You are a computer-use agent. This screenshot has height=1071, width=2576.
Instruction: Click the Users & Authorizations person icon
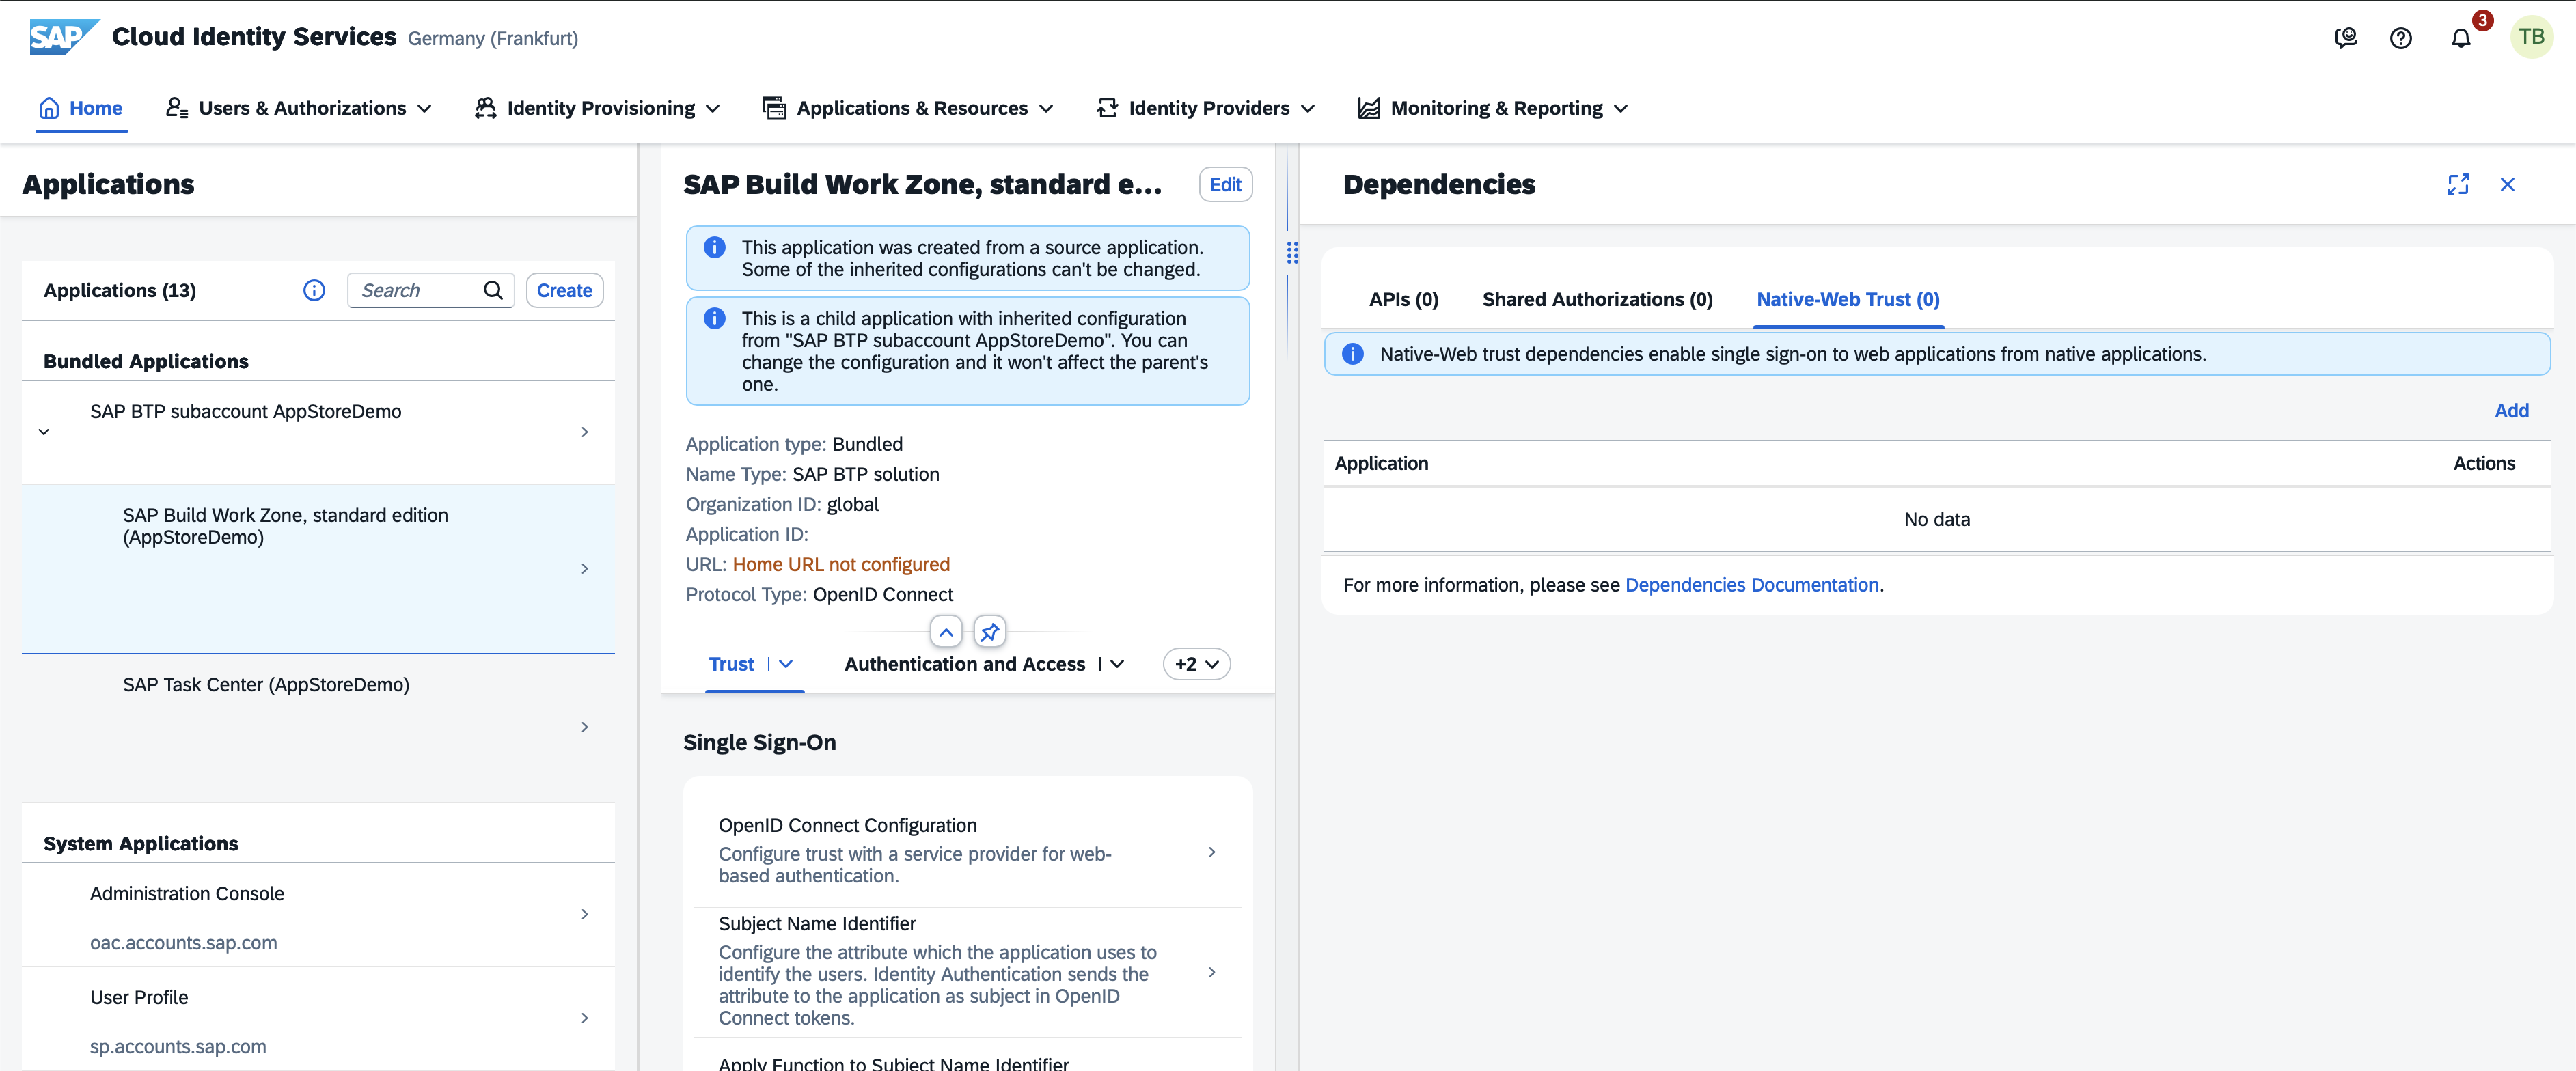(177, 108)
